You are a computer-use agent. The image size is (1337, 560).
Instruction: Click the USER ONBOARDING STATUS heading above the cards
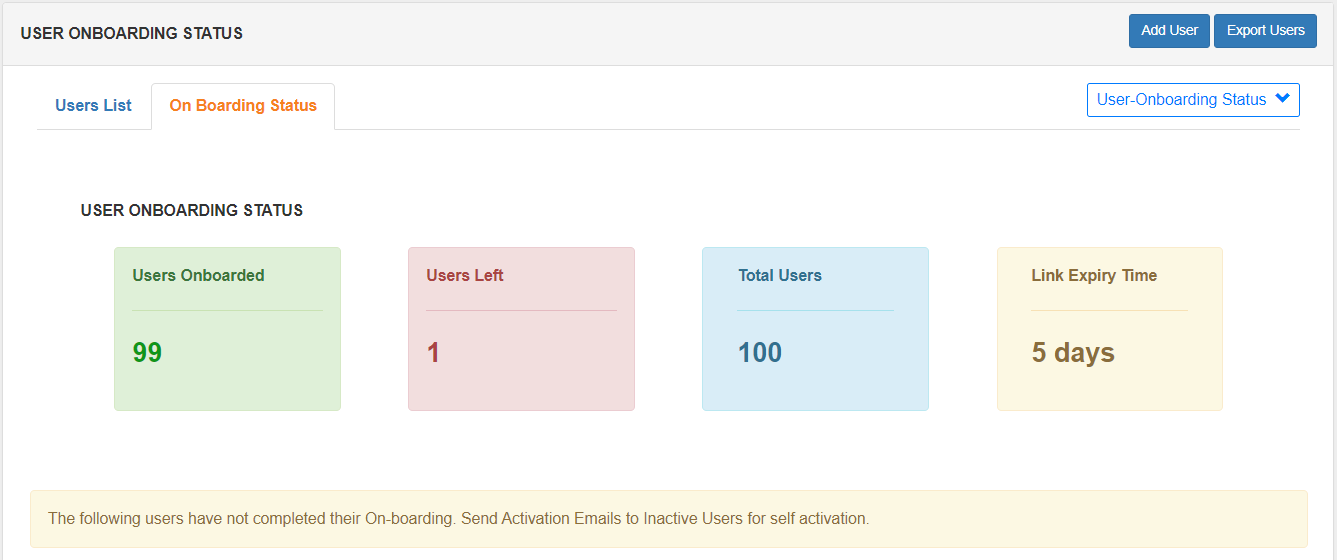pyautogui.click(x=192, y=211)
